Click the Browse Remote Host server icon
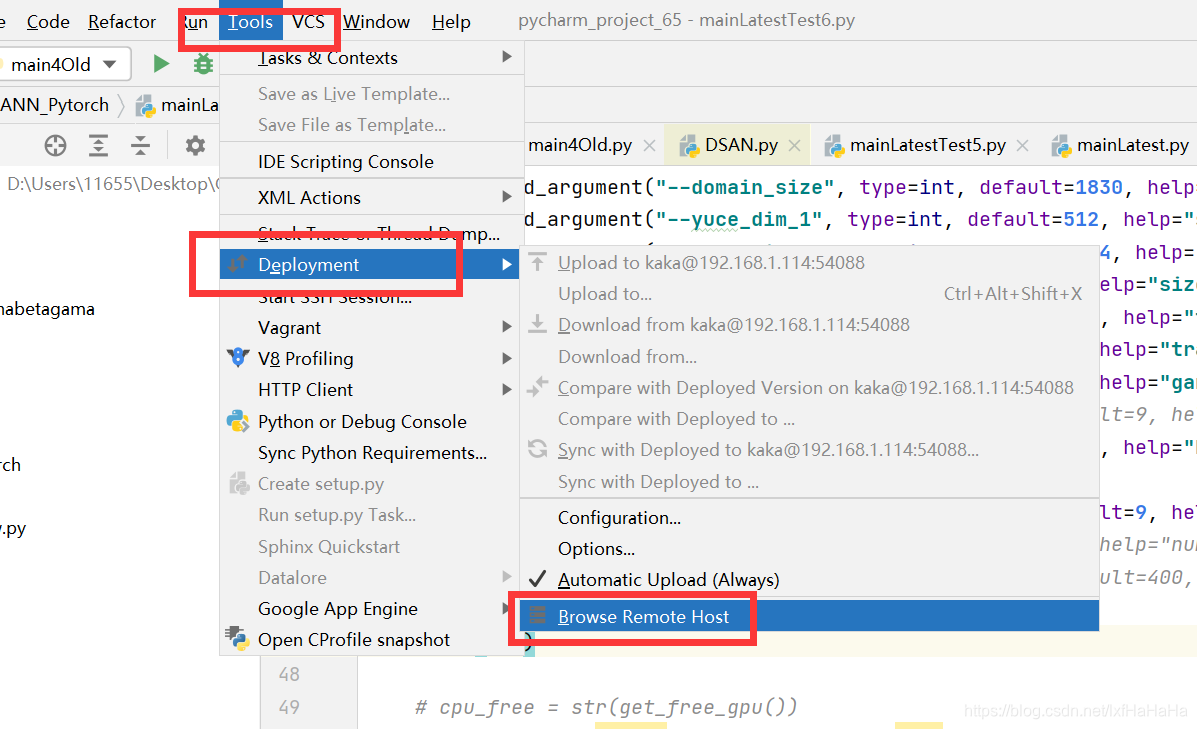Viewport: 1197px width, 729px height. pyautogui.click(x=537, y=615)
